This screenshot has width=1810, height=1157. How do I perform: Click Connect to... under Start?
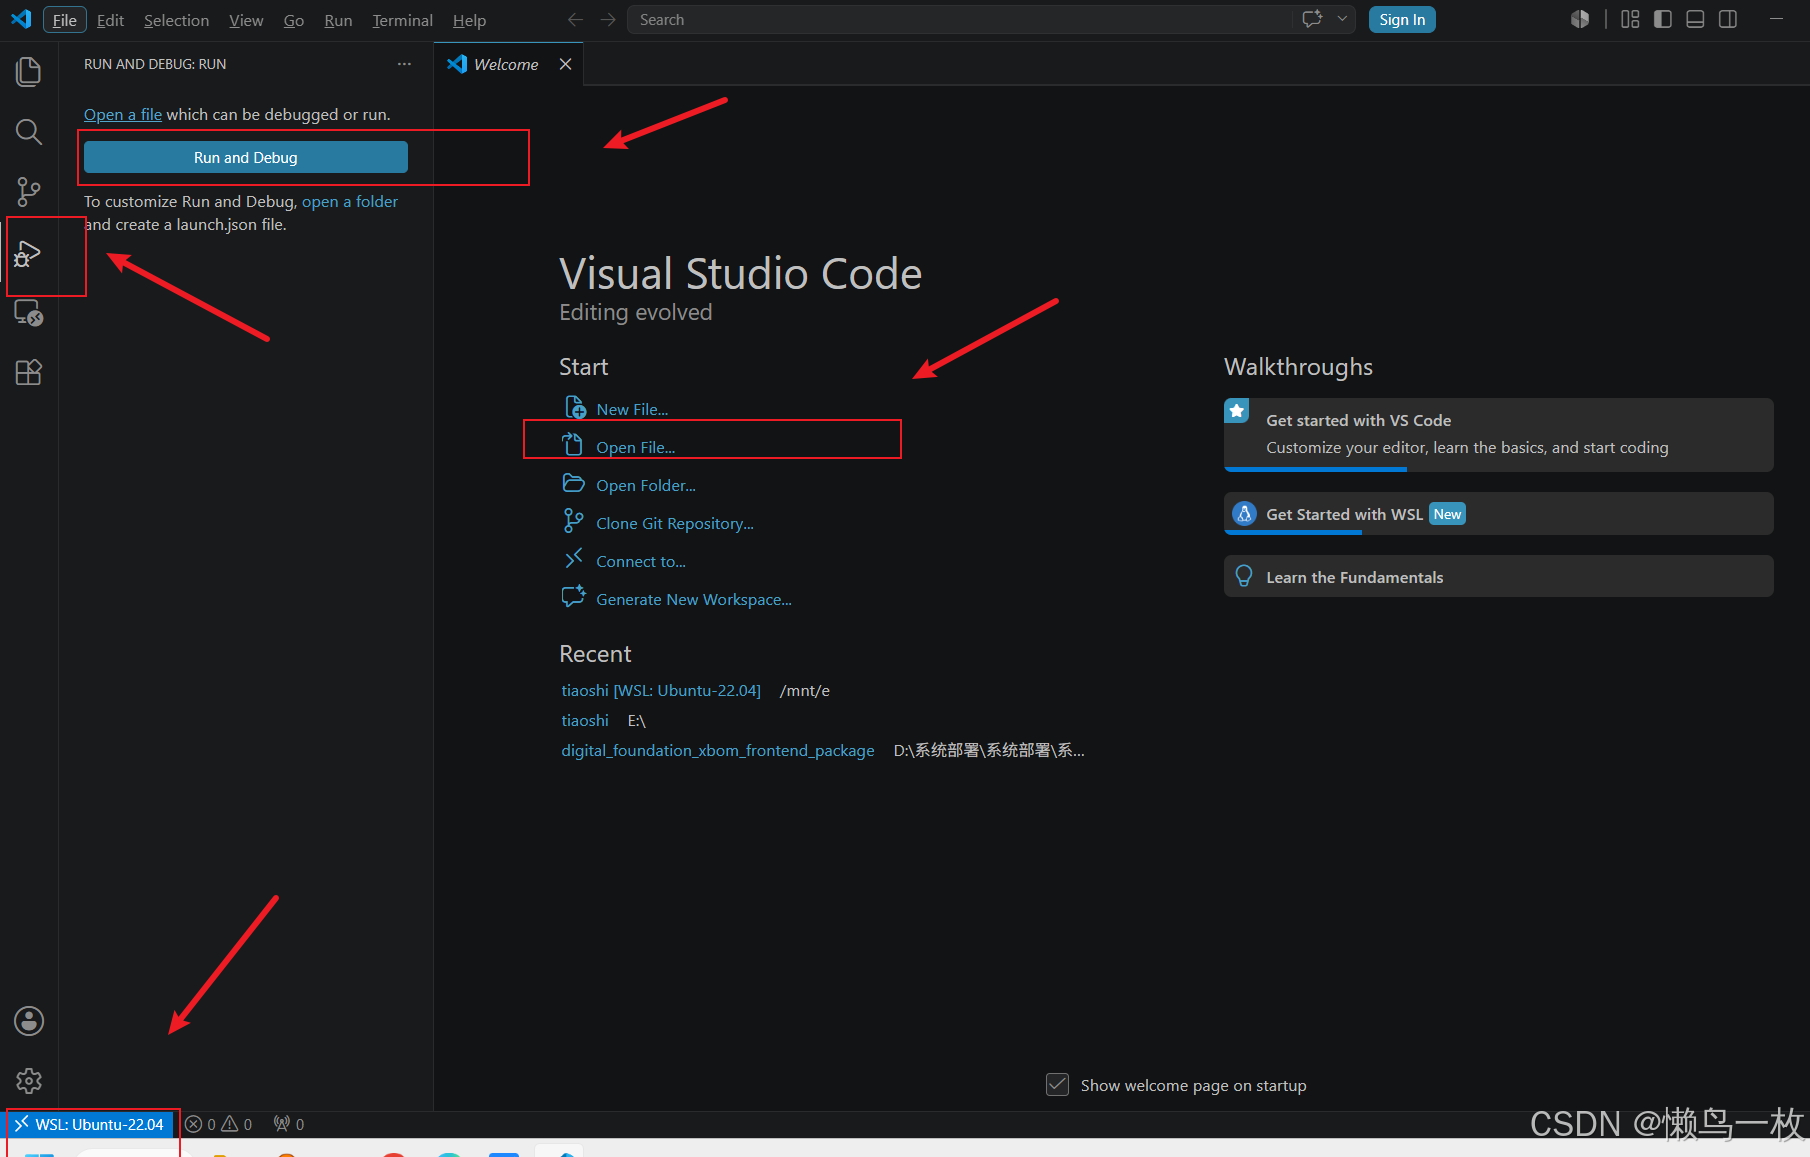coord(641,561)
